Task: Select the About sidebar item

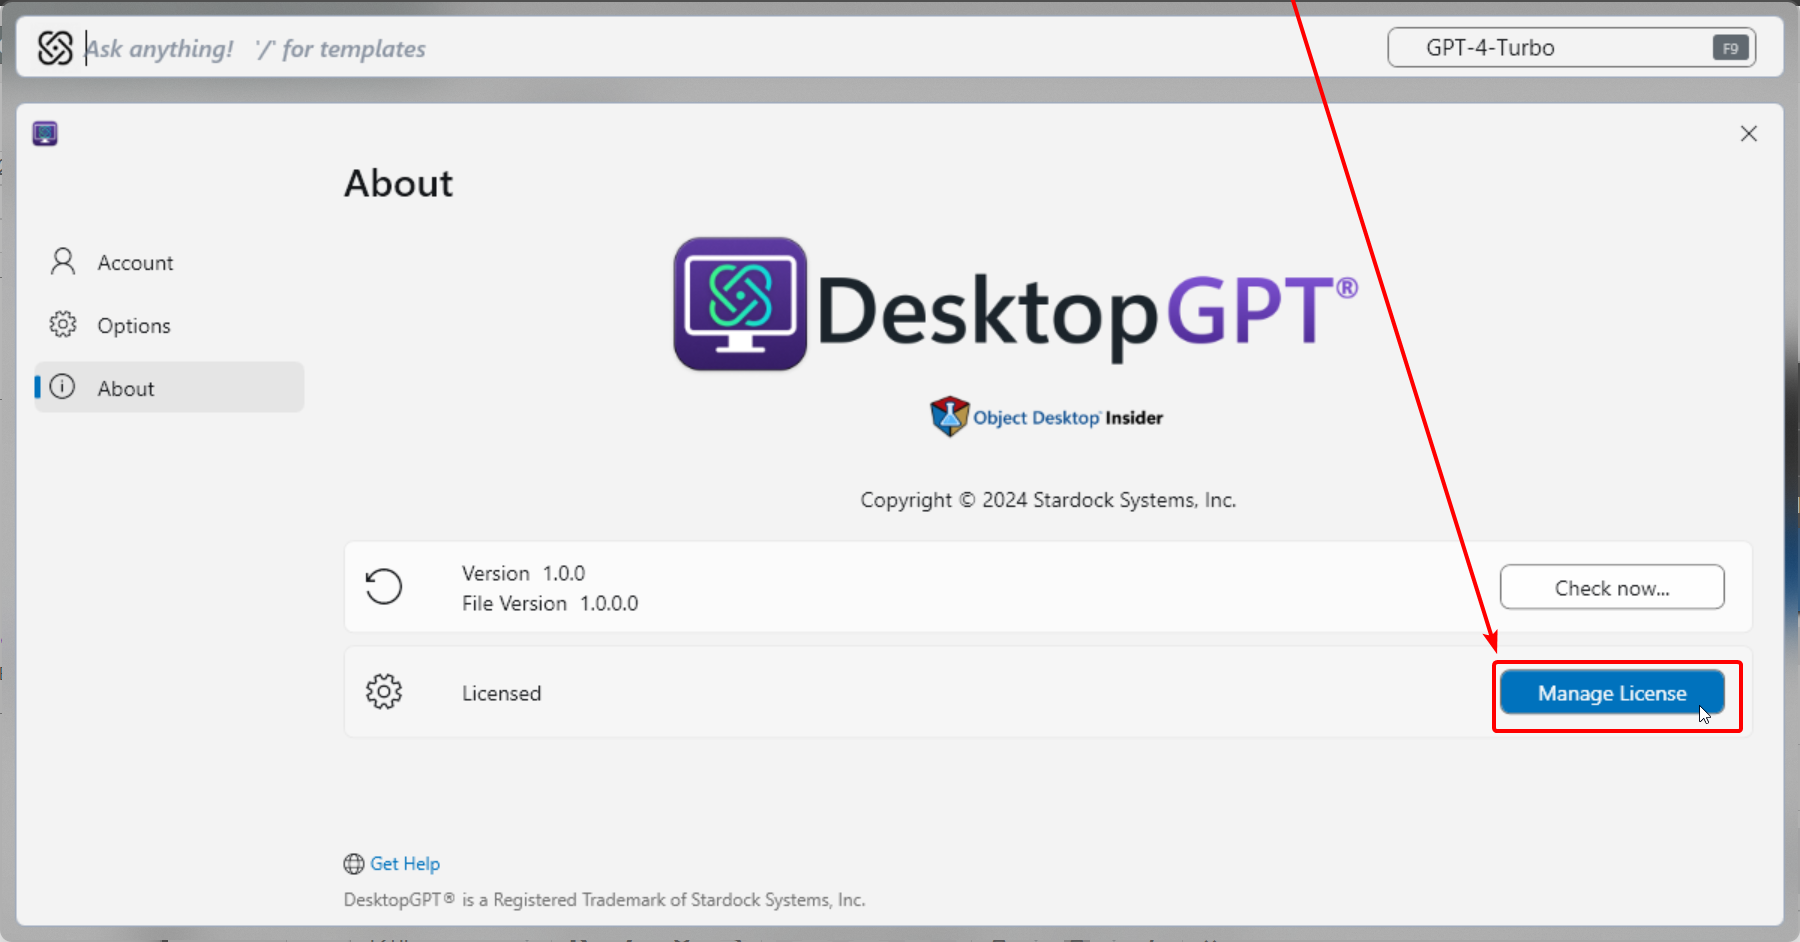Action: tap(126, 389)
